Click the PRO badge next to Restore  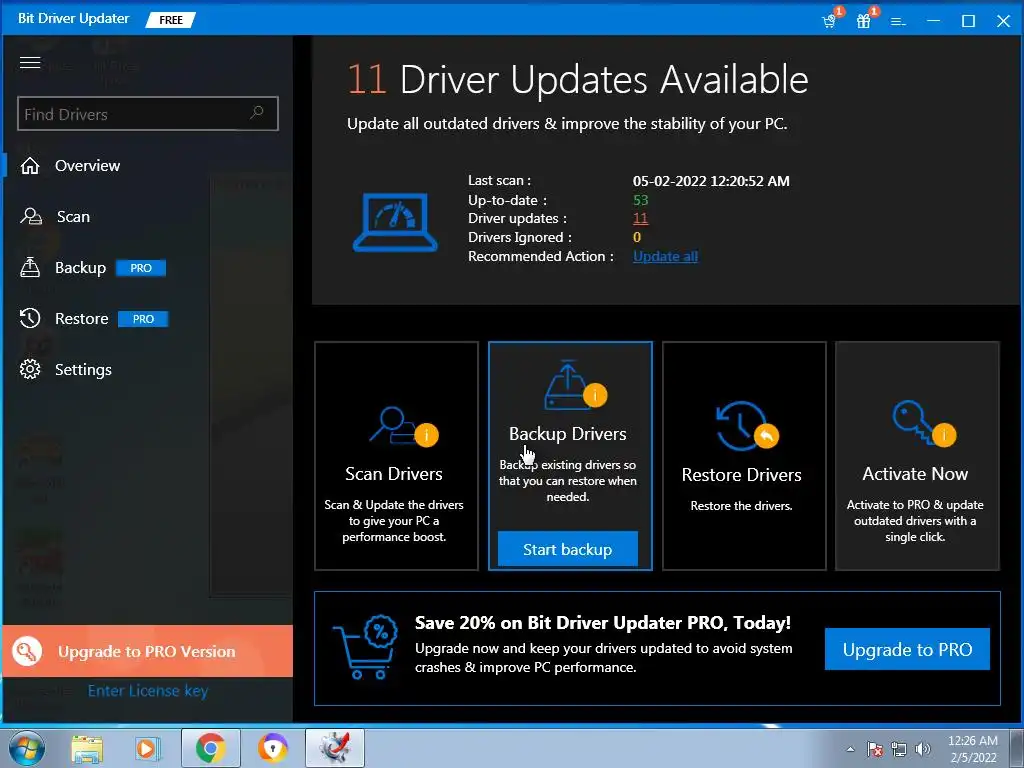tap(143, 319)
